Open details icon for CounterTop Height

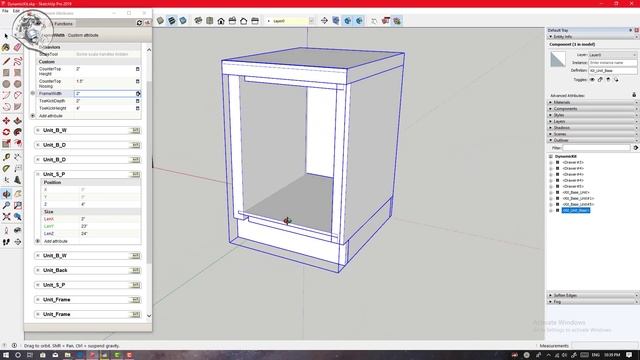pyautogui.click(x=138, y=69)
